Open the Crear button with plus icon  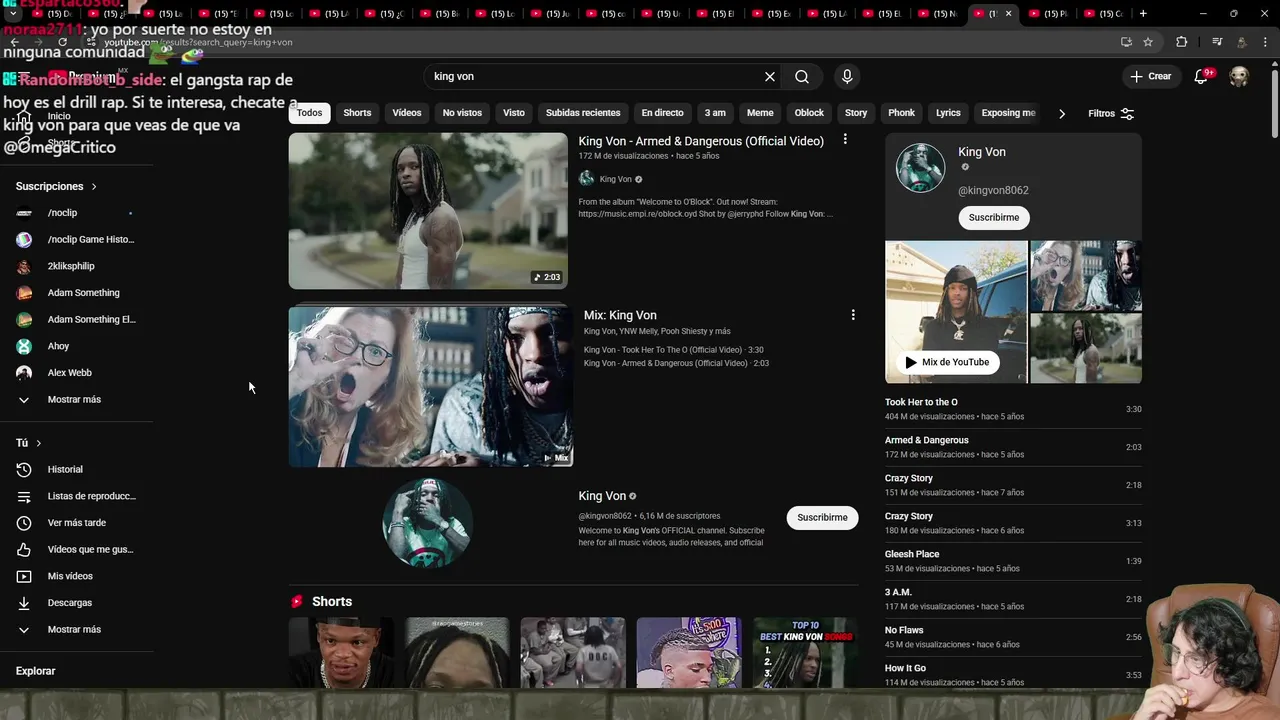tap(1150, 76)
